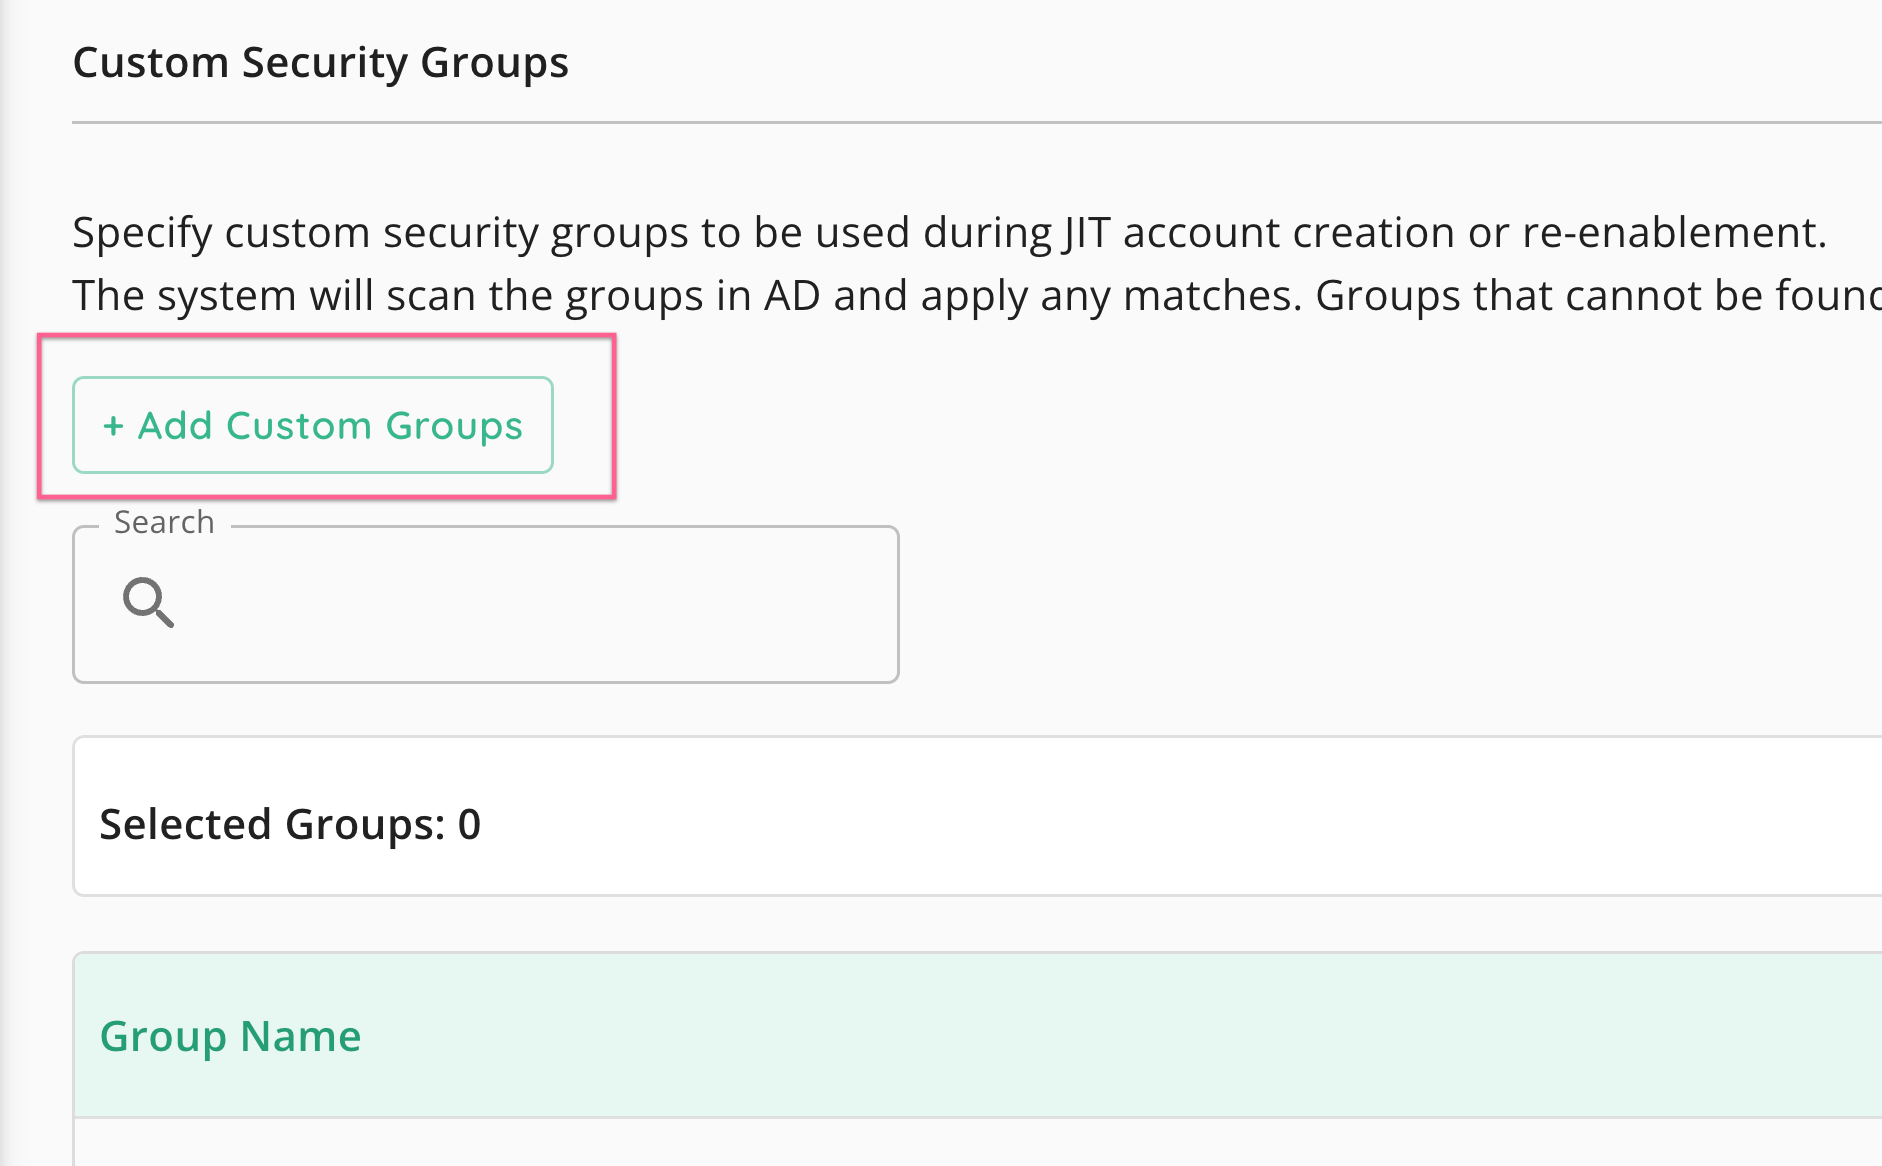Click the empty row below Group Name
The image size is (1882, 1166).
900,1143
